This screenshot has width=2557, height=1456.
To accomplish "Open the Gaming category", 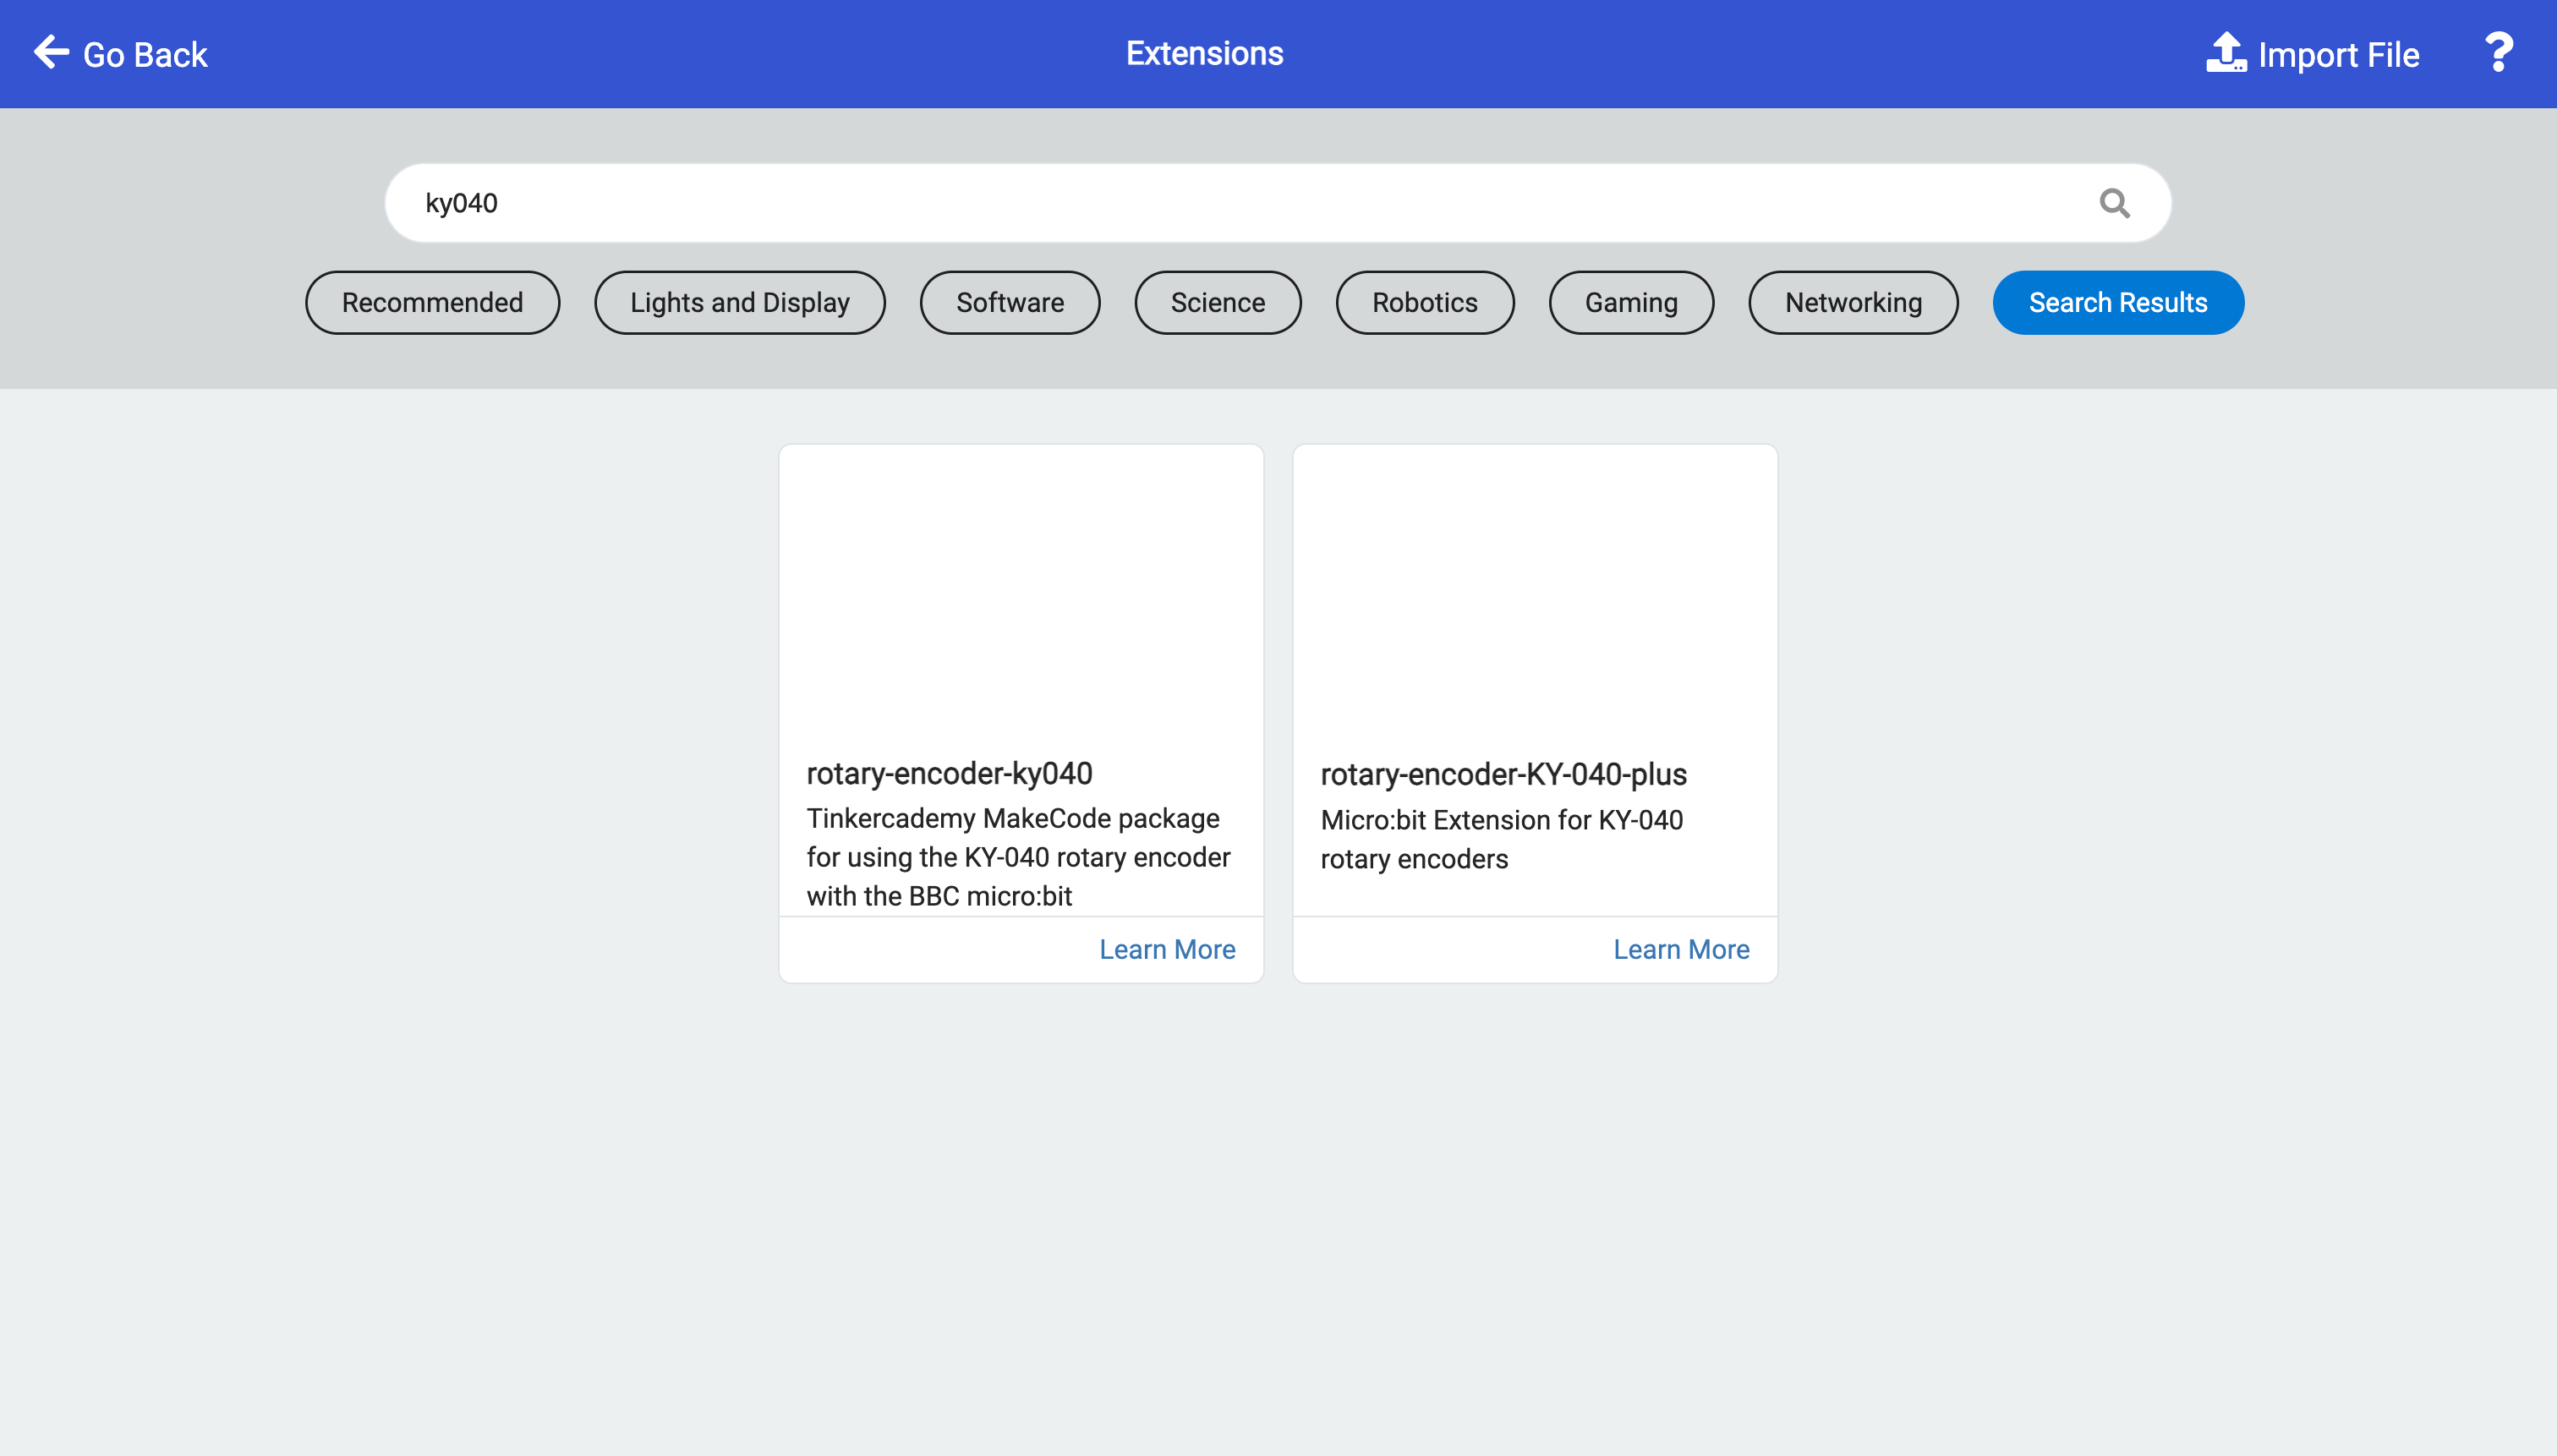I will 1632,303.
